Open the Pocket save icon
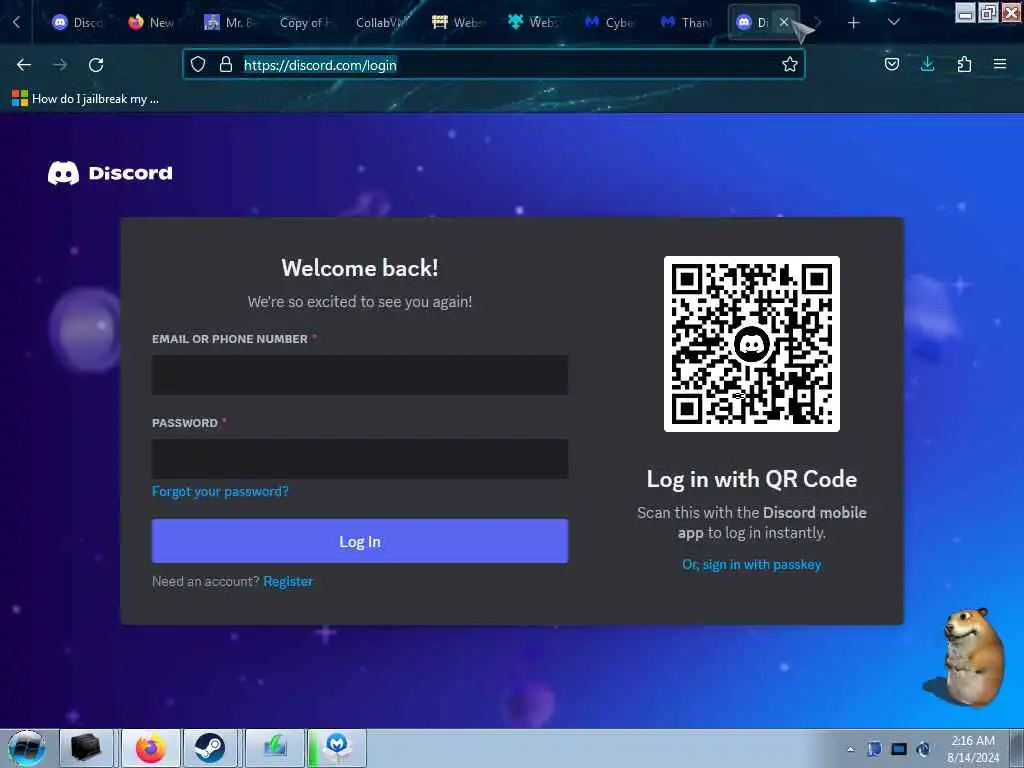 tap(891, 64)
